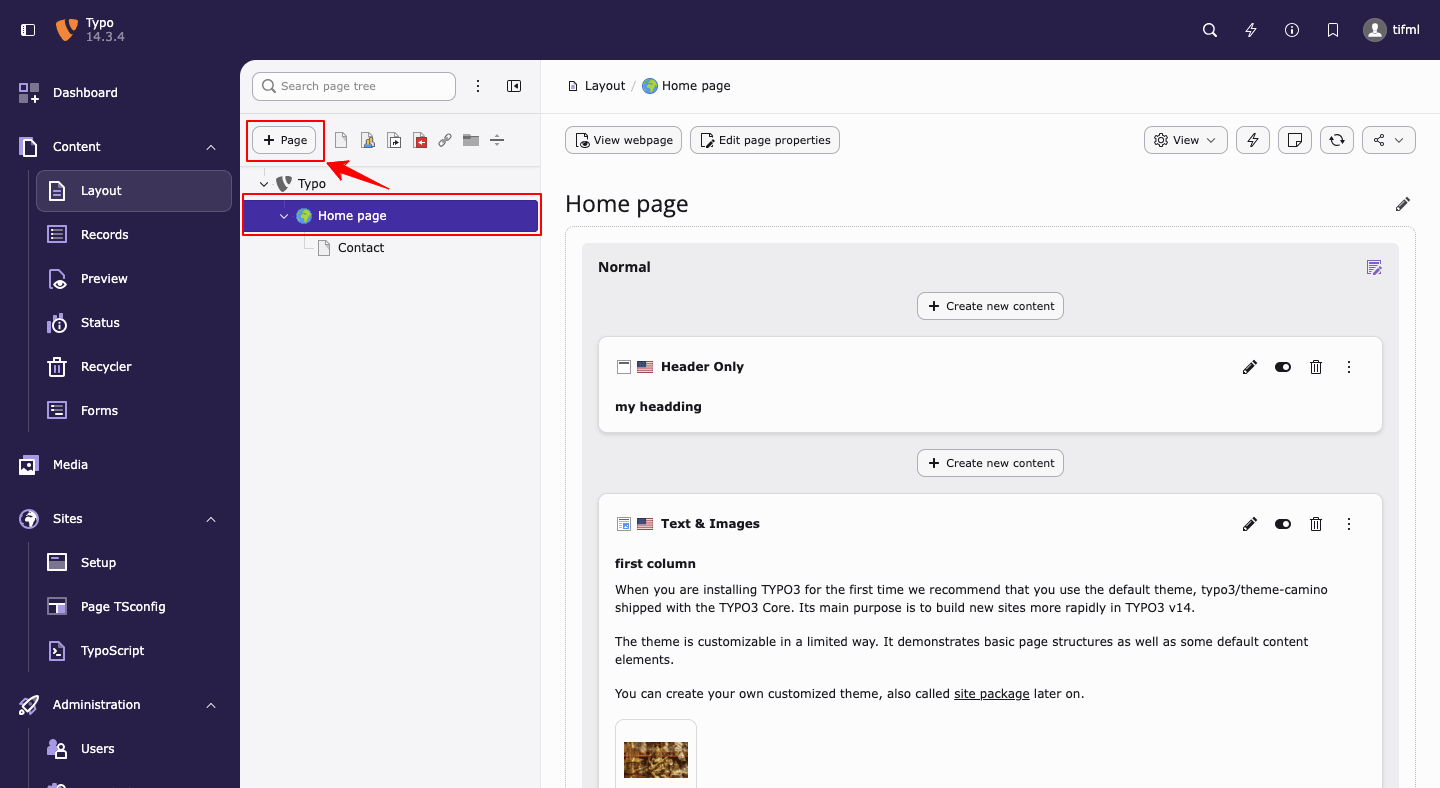Image resolution: width=1440 pixels, height=788 pixels.
Task: Reload the page module with the refresh icon
Action: 1337,140
